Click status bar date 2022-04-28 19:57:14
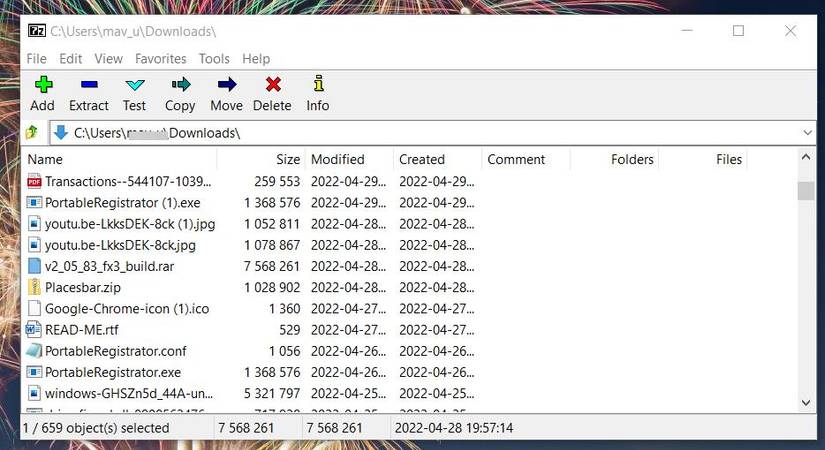The image size is (825, 450). point(454,428)
